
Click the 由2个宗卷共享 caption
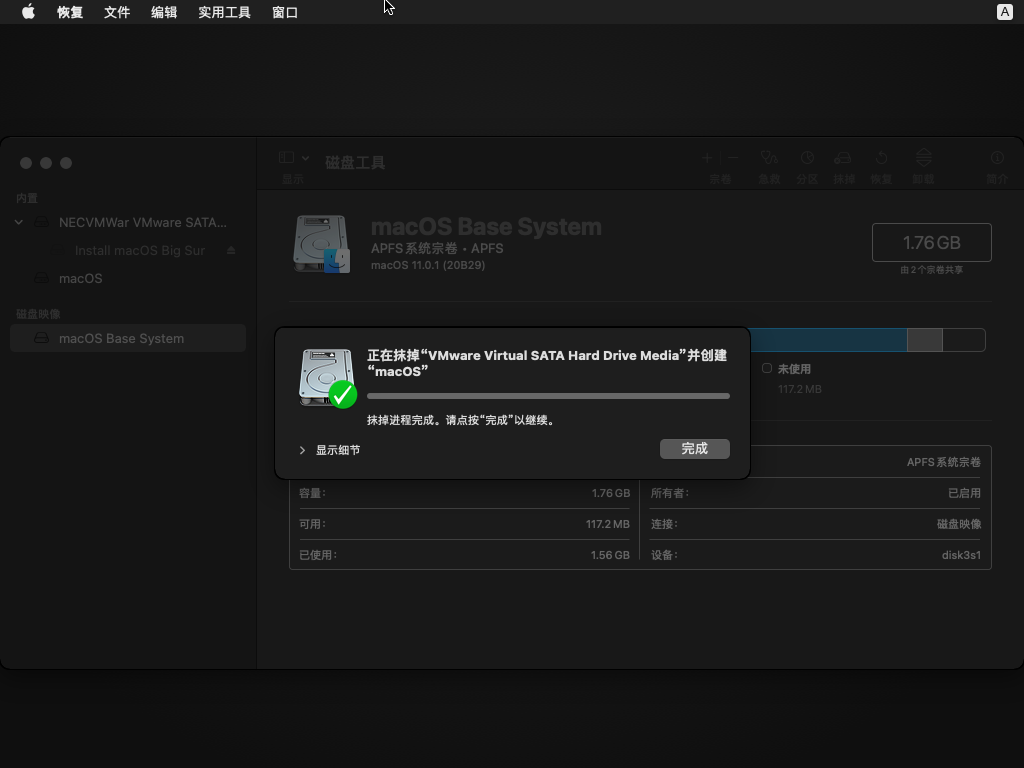point(931,270)
